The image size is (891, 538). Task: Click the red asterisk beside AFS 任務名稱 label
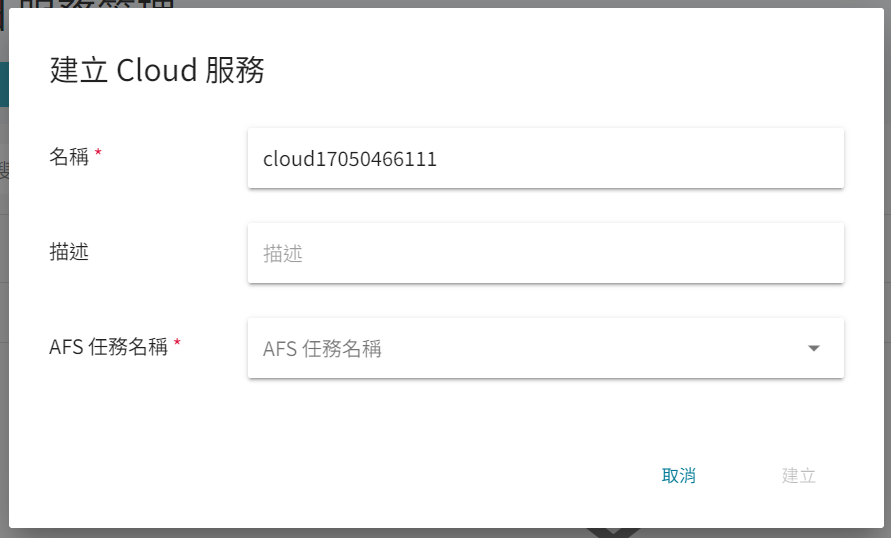click(x=177, y=343)
